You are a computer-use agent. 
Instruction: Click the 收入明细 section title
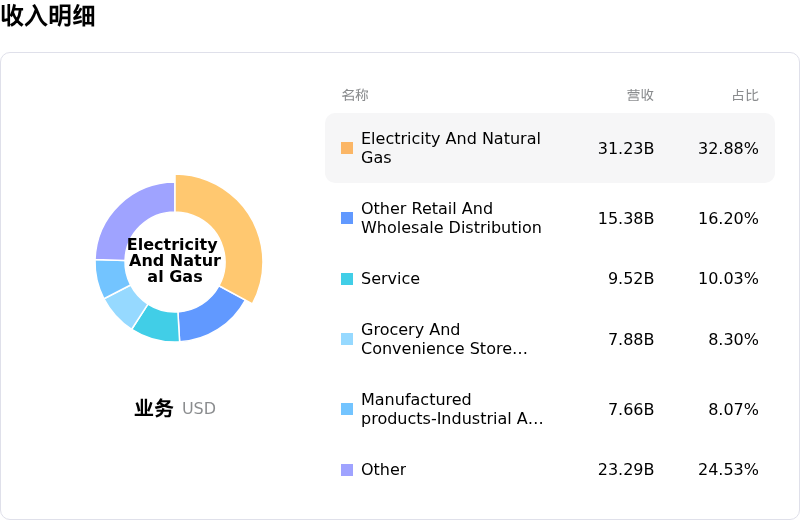click(48, 16)
